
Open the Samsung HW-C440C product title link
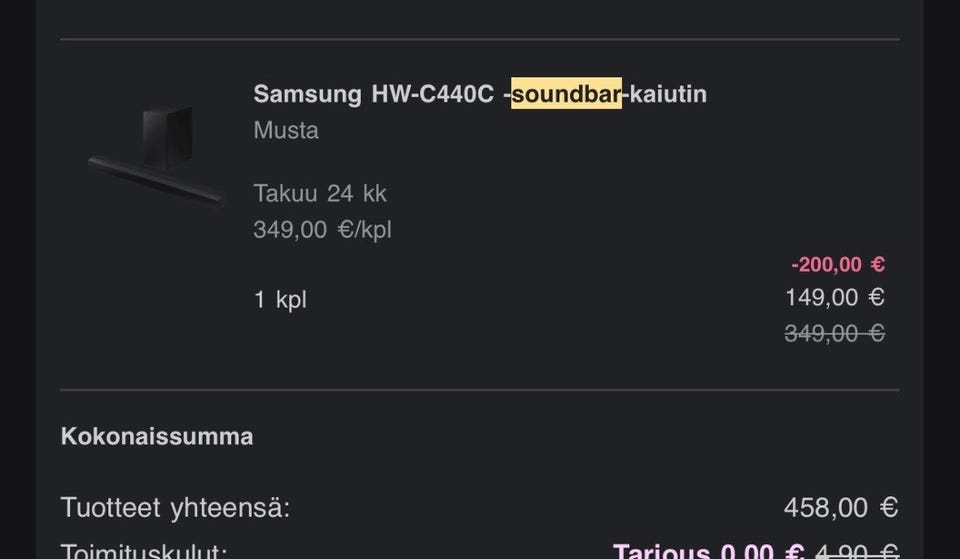(x=480, y=94)
